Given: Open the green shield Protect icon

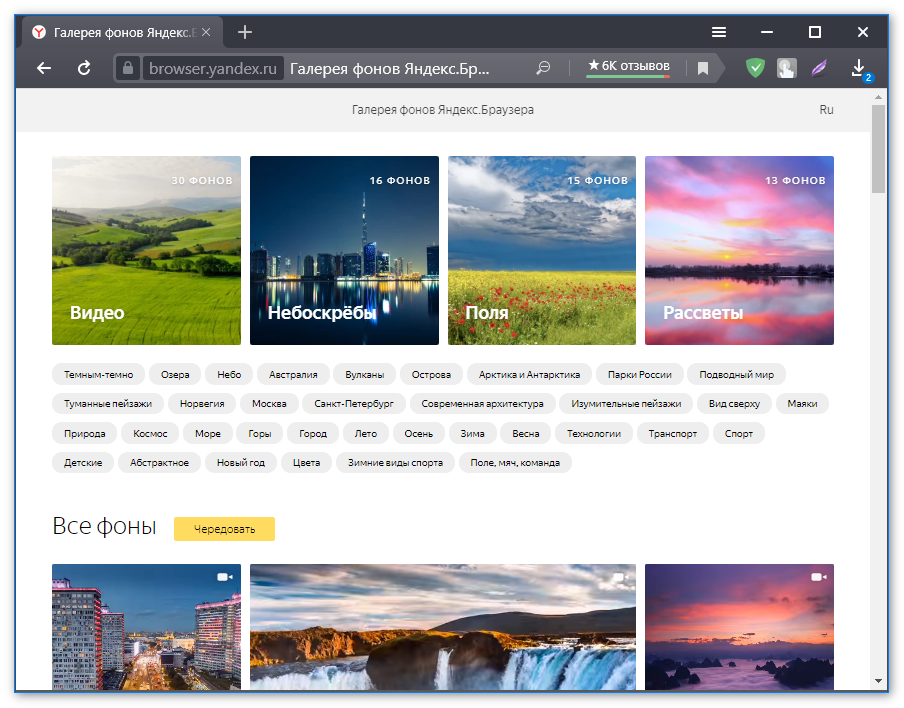Looking at the screenshot, I should click(x=755, y=68).
